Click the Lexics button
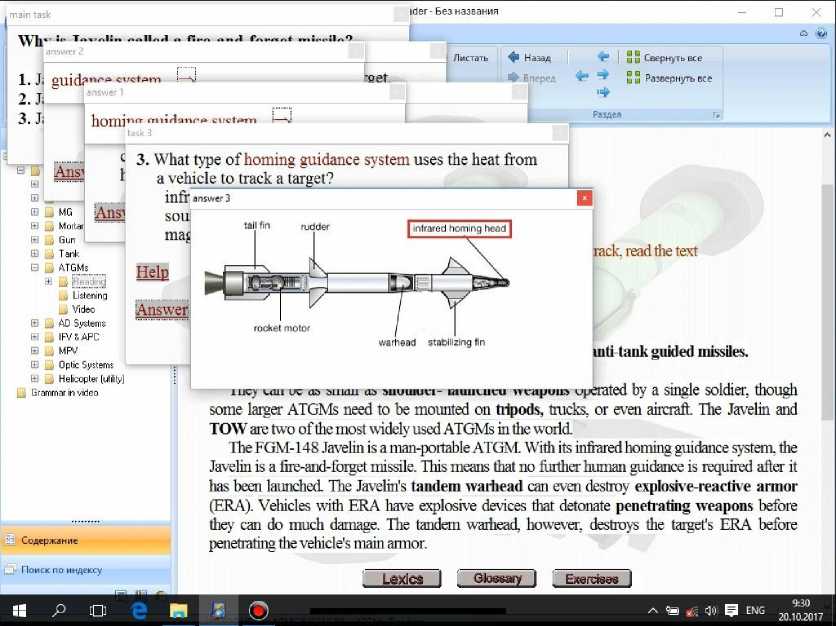The image size is (836, 626). [402, 579]
